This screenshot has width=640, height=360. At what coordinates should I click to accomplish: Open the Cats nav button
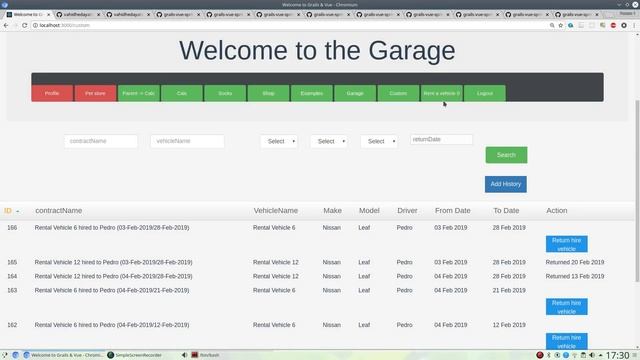click(182, 93)
